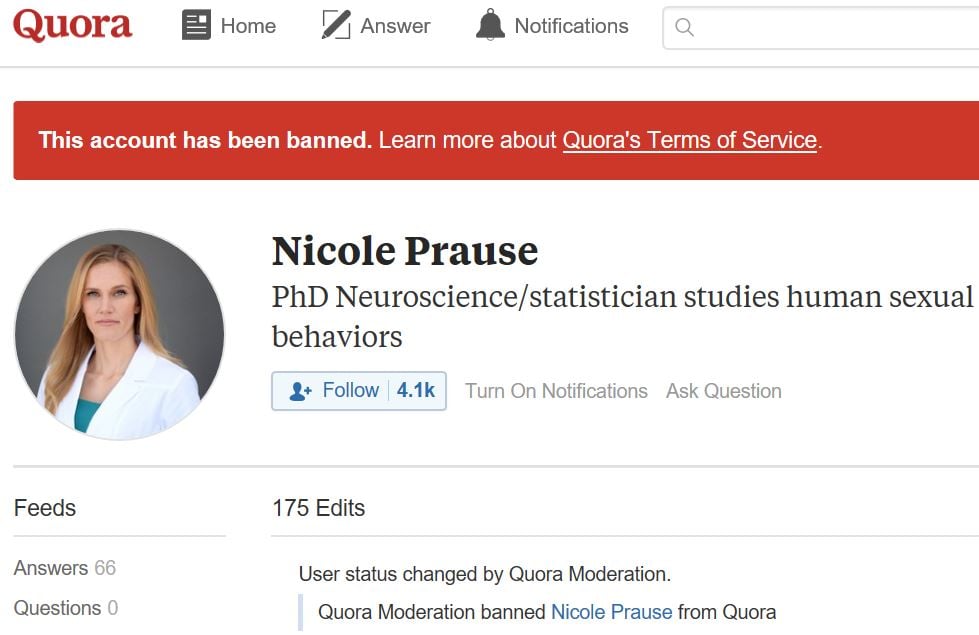Click the 4.1k follower count

point(415,390)
